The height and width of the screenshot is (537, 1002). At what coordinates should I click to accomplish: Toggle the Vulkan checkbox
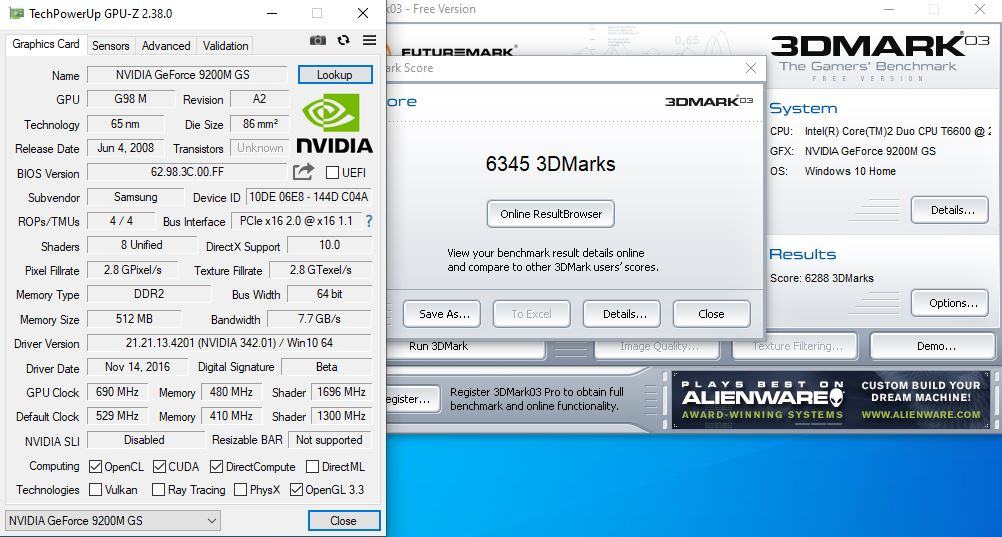click(x=95, y=490)
